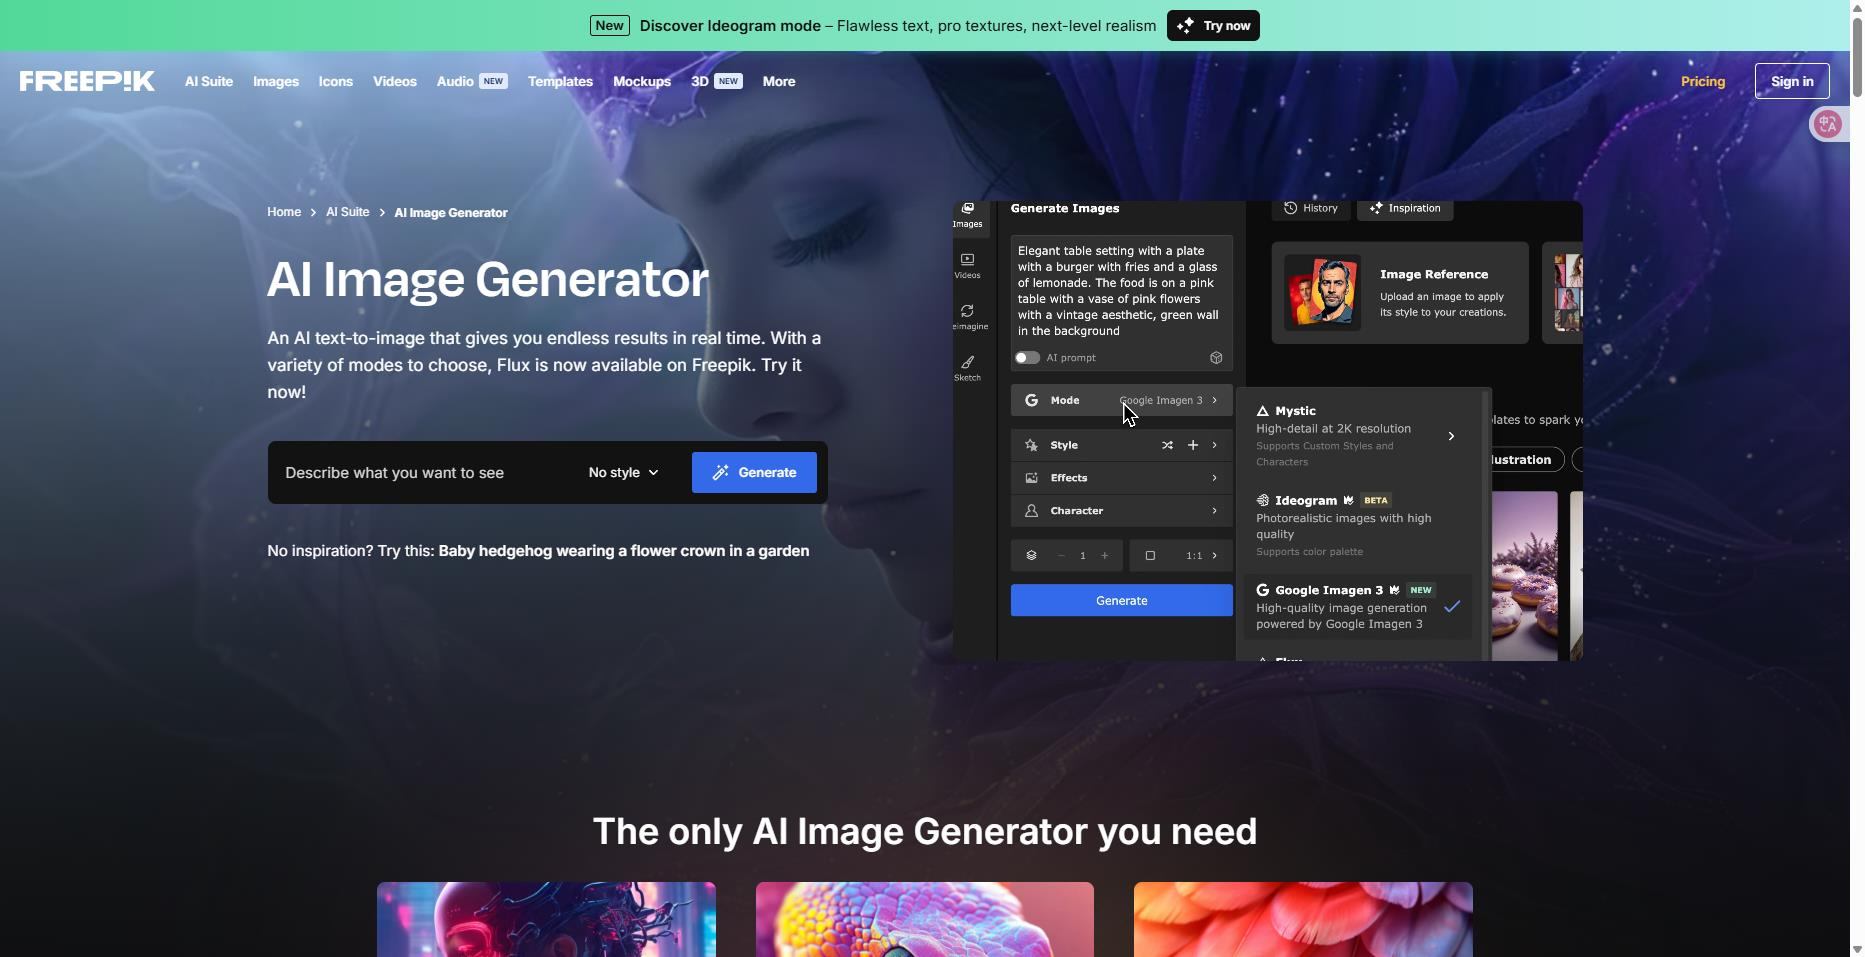Expand the Effects row chevron
The width and height of the screenshot is (1865, 957).
pos(1215,478)
